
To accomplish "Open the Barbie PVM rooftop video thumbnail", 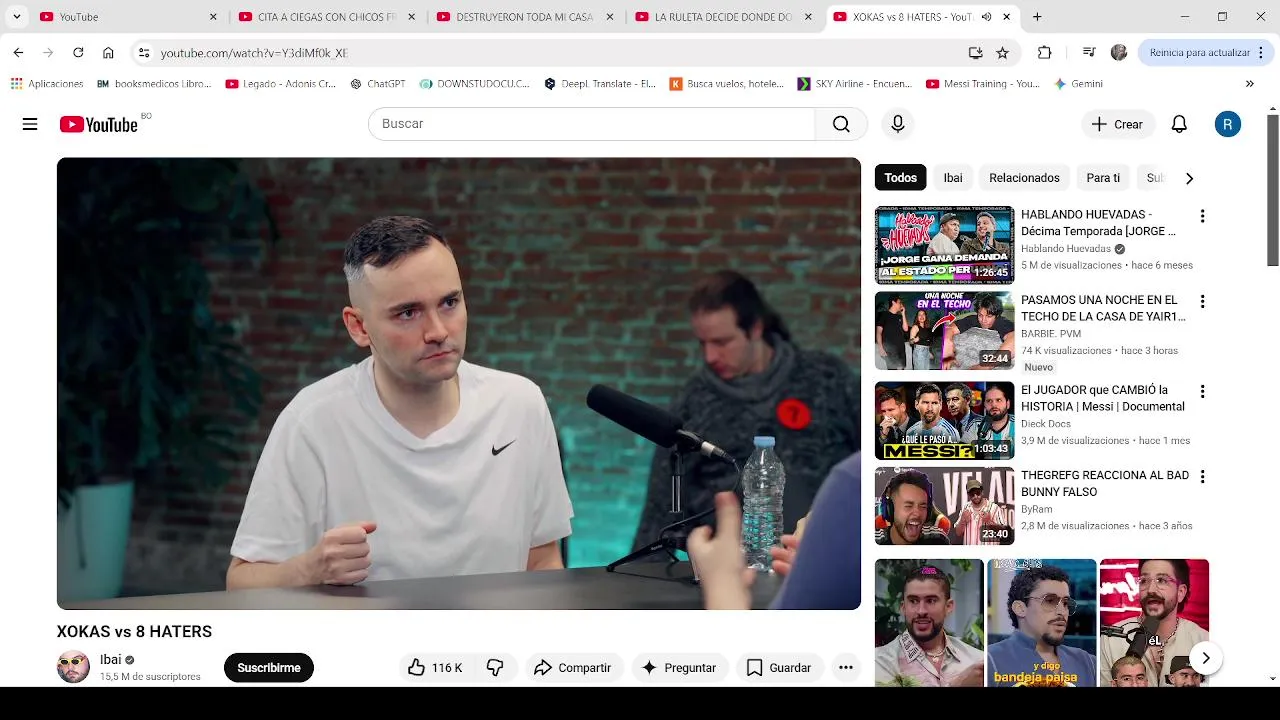I will [944, 331].
